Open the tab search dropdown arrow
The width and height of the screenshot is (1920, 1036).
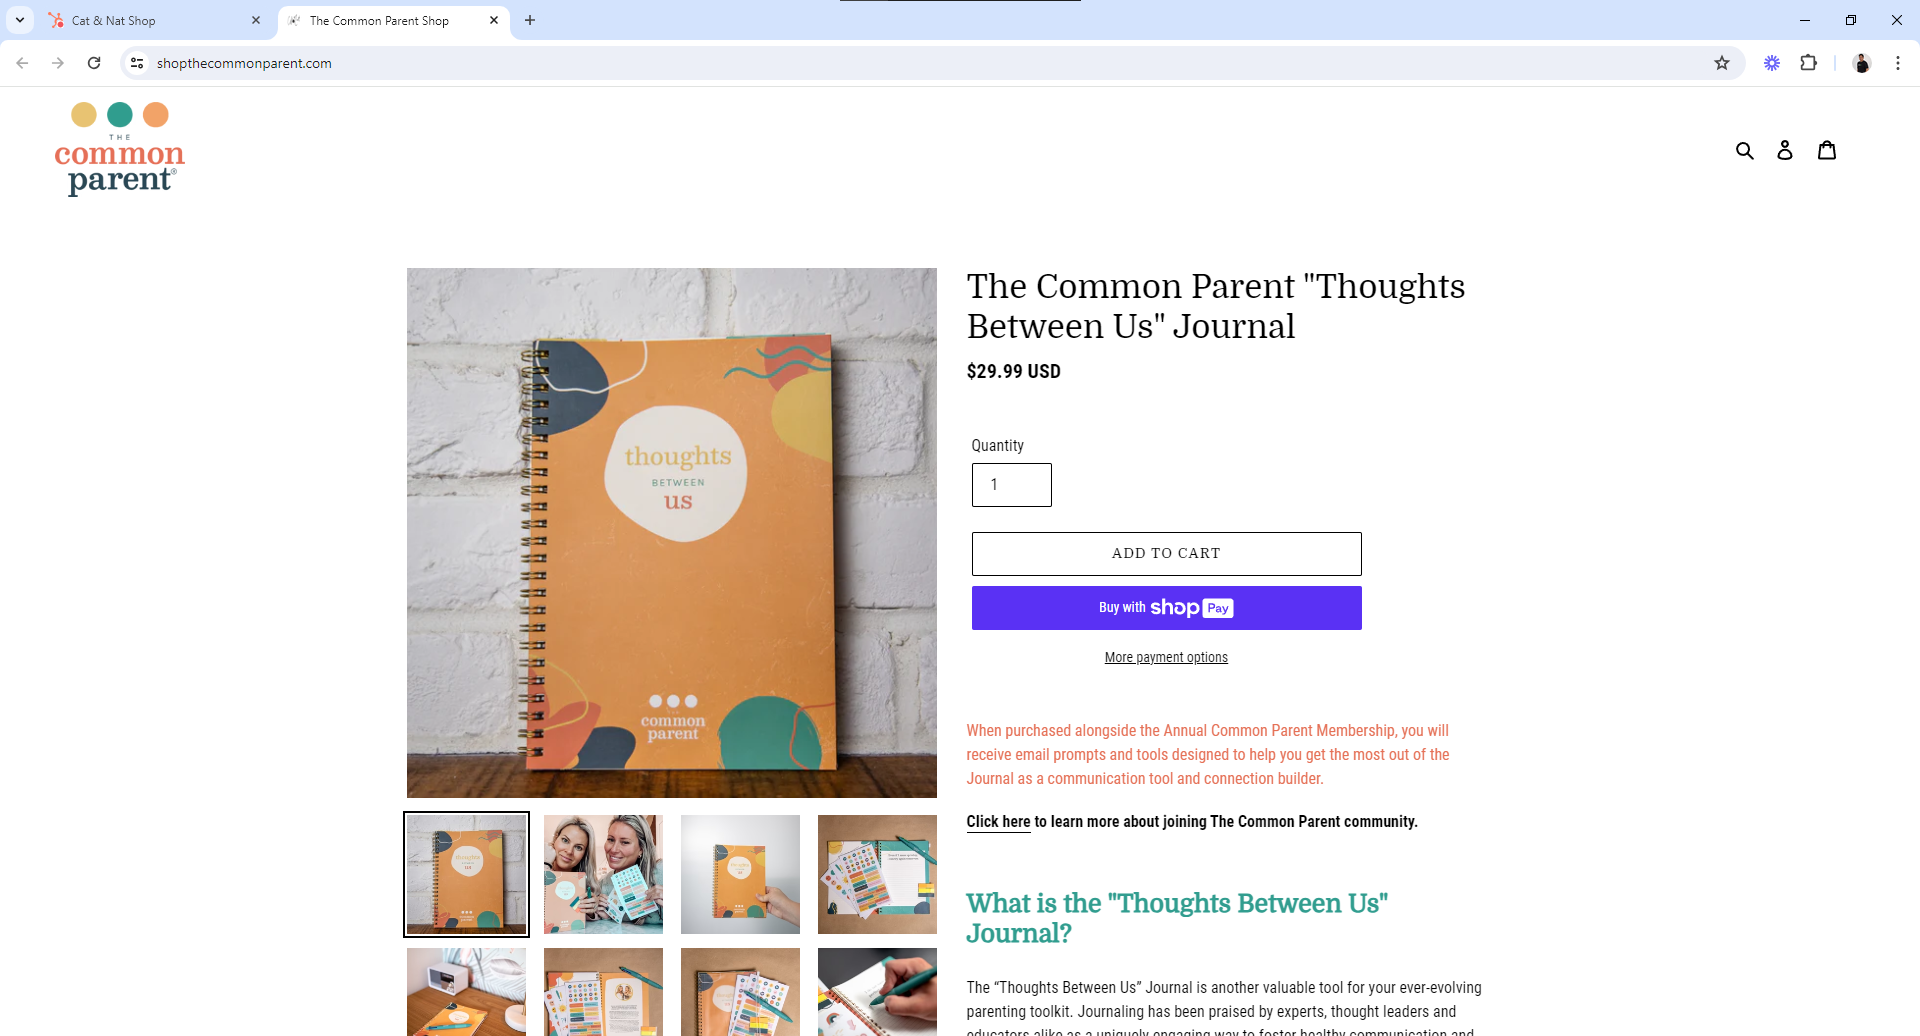coord(20,20)
